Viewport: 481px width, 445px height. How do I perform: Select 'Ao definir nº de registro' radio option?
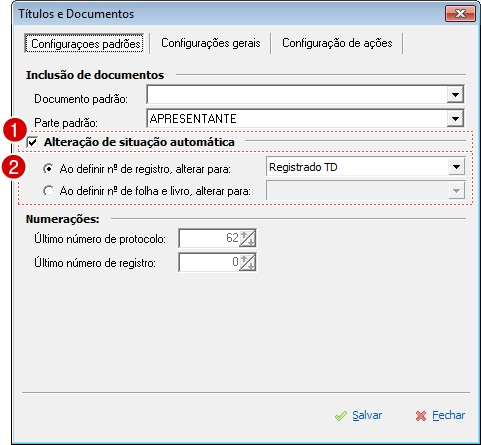pos(48,169)
